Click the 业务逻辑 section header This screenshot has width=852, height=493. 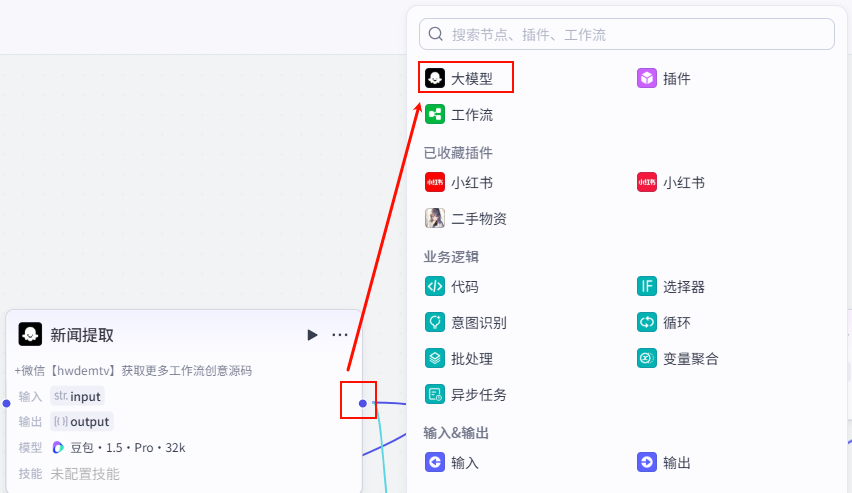pos(451,257)
